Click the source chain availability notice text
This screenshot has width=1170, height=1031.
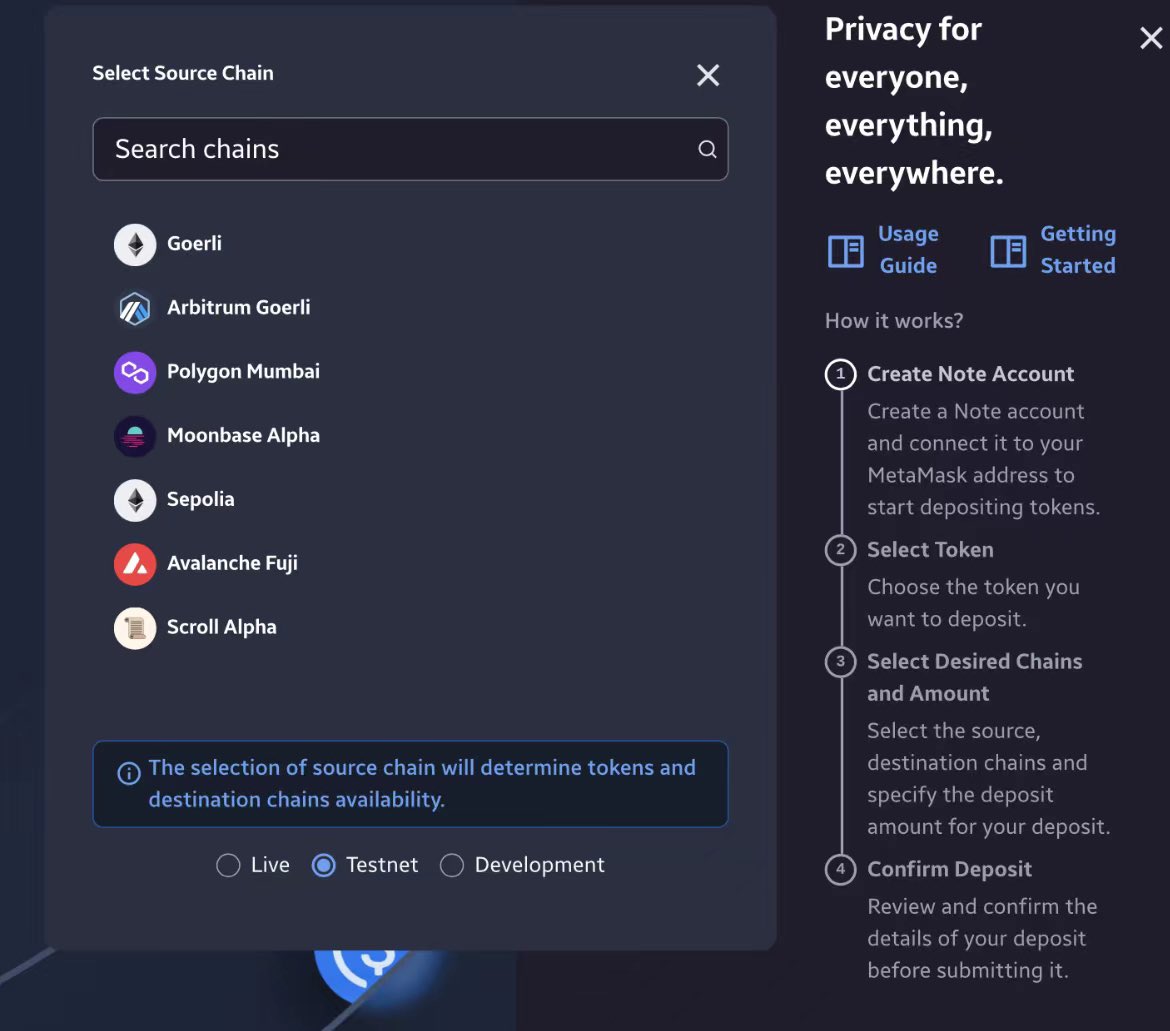click(422, 783)
